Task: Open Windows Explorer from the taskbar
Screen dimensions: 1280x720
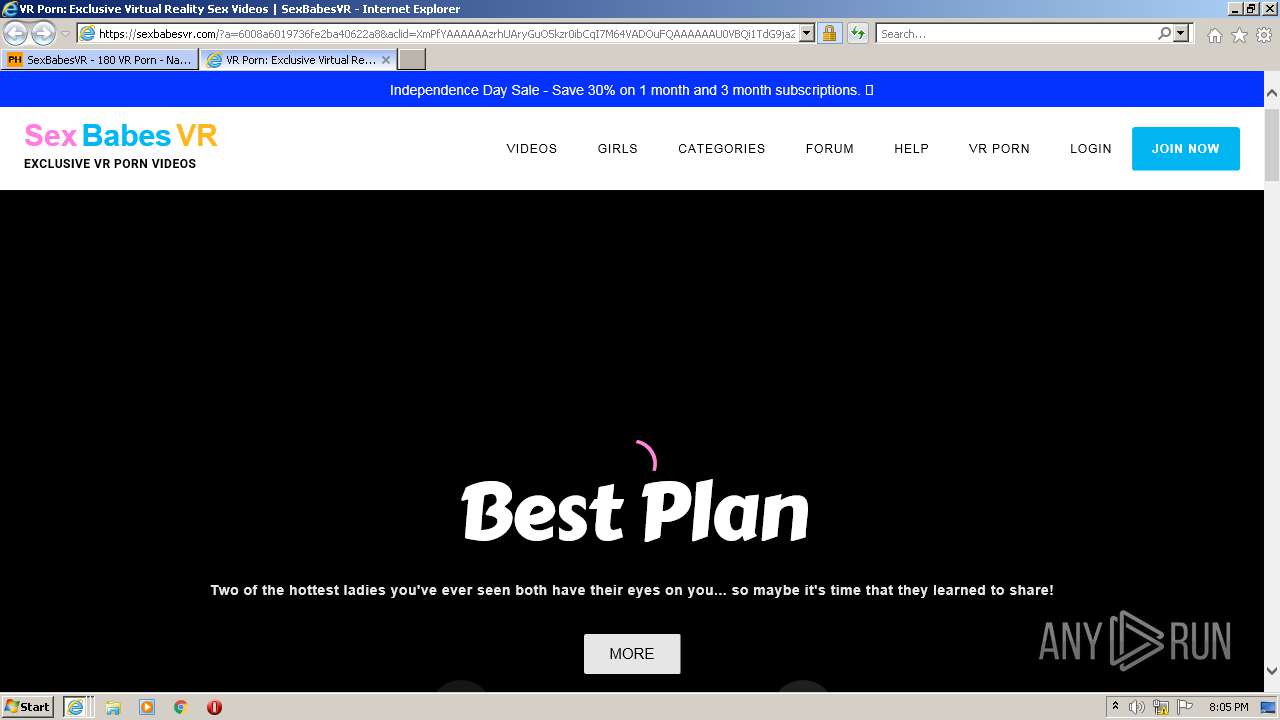Action: (113, 707)
